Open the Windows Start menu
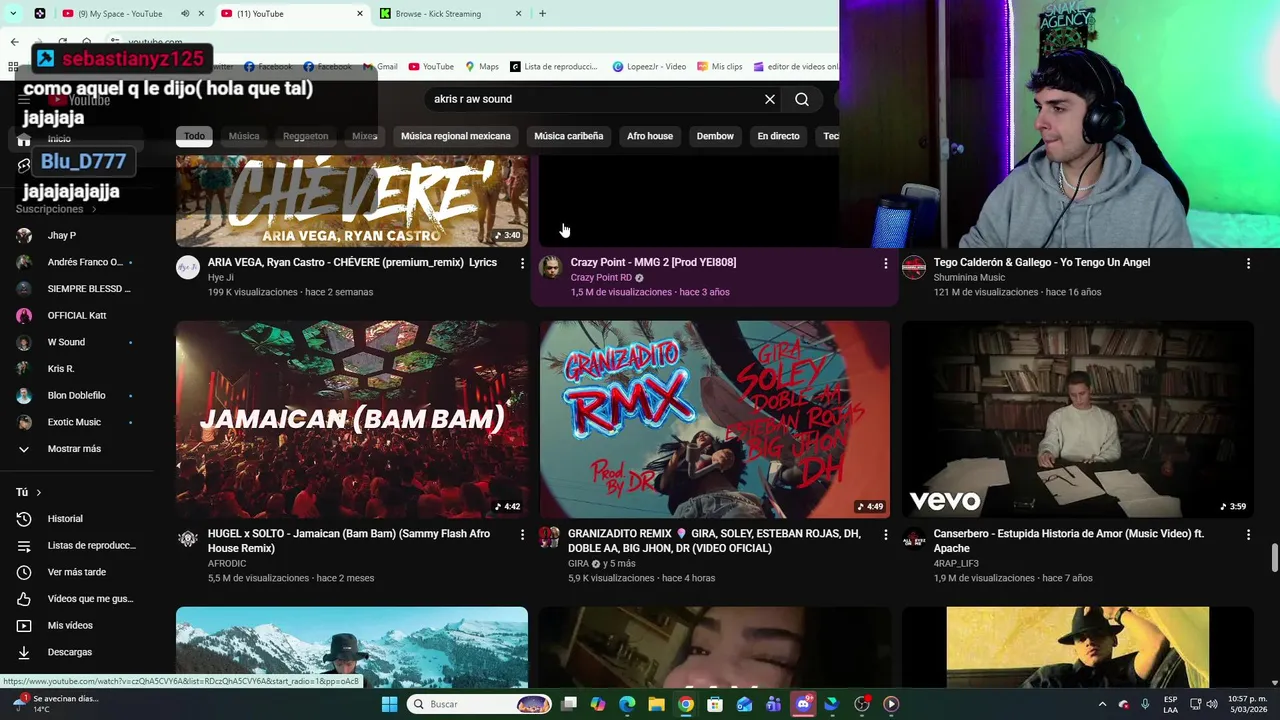The height and width of the screenshot is (720, 1280). pos(389,704)
